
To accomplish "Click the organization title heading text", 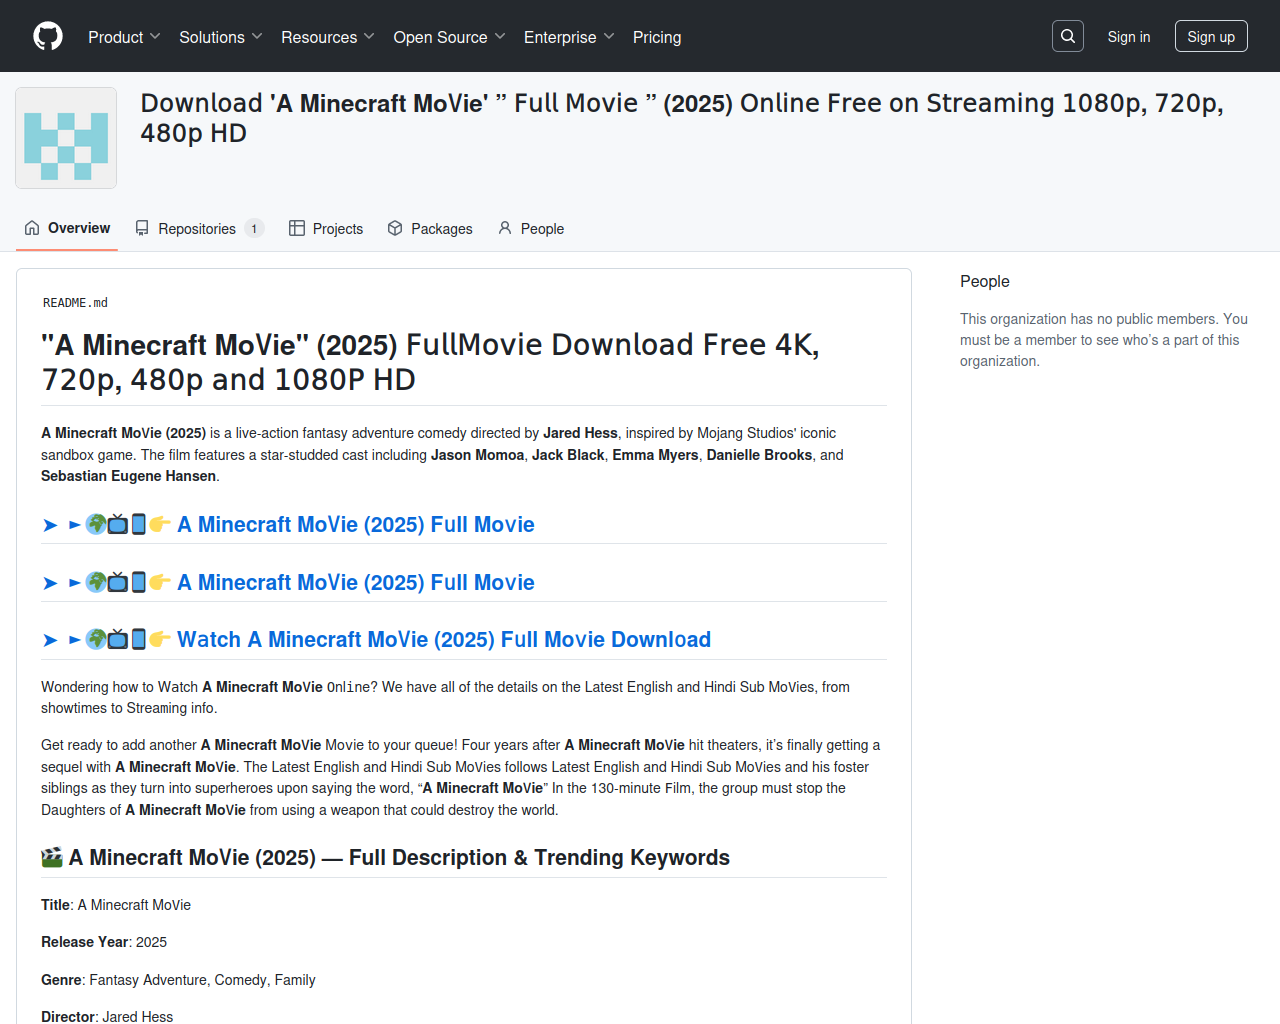I will click(x=682, y=118).
